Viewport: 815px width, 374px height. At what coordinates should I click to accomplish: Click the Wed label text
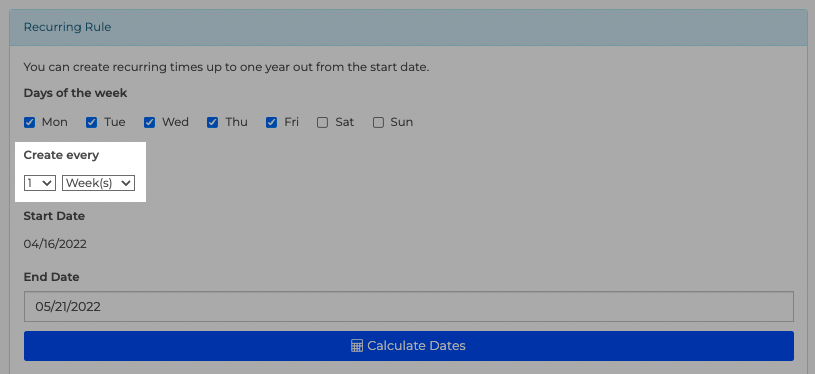pyautogui.click(x=175, y=122)
